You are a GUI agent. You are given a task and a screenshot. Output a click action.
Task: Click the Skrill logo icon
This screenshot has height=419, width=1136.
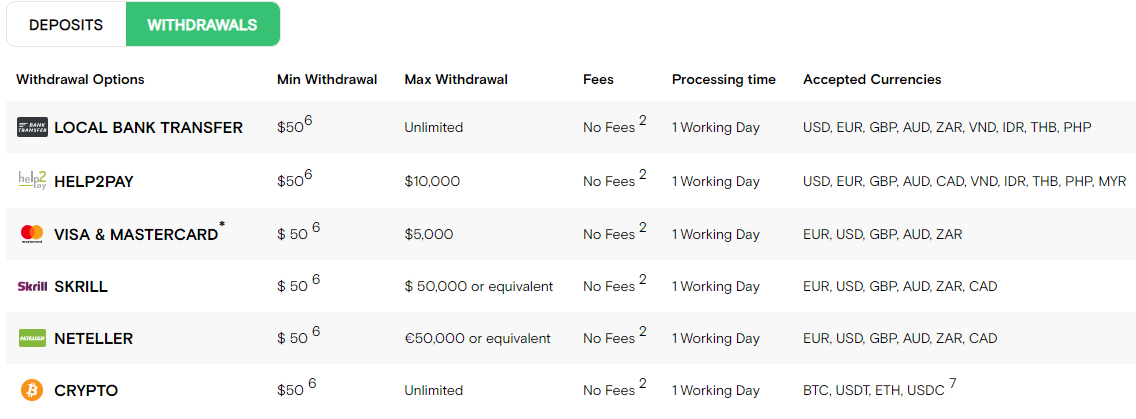click(33, 286)
